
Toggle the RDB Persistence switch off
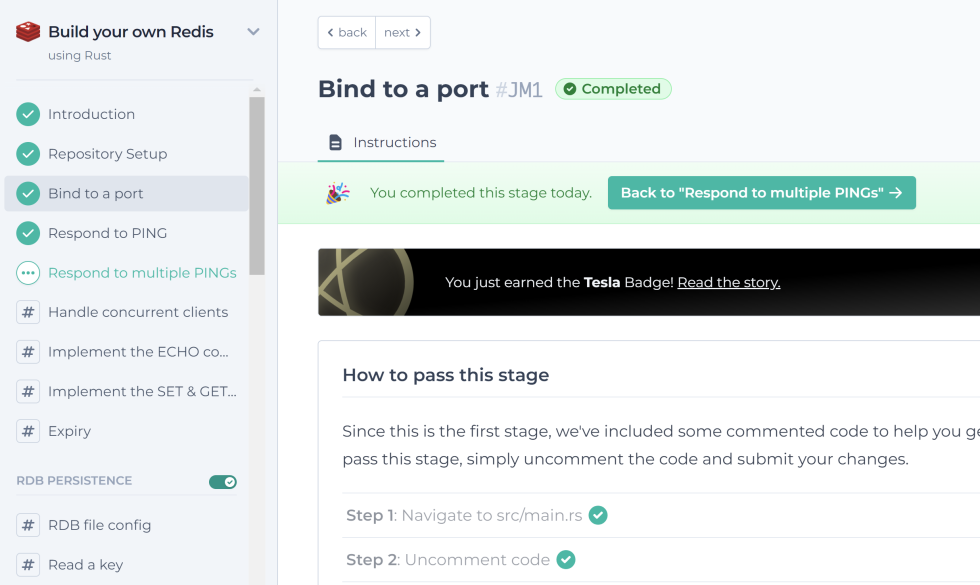[x=222, y=482]
